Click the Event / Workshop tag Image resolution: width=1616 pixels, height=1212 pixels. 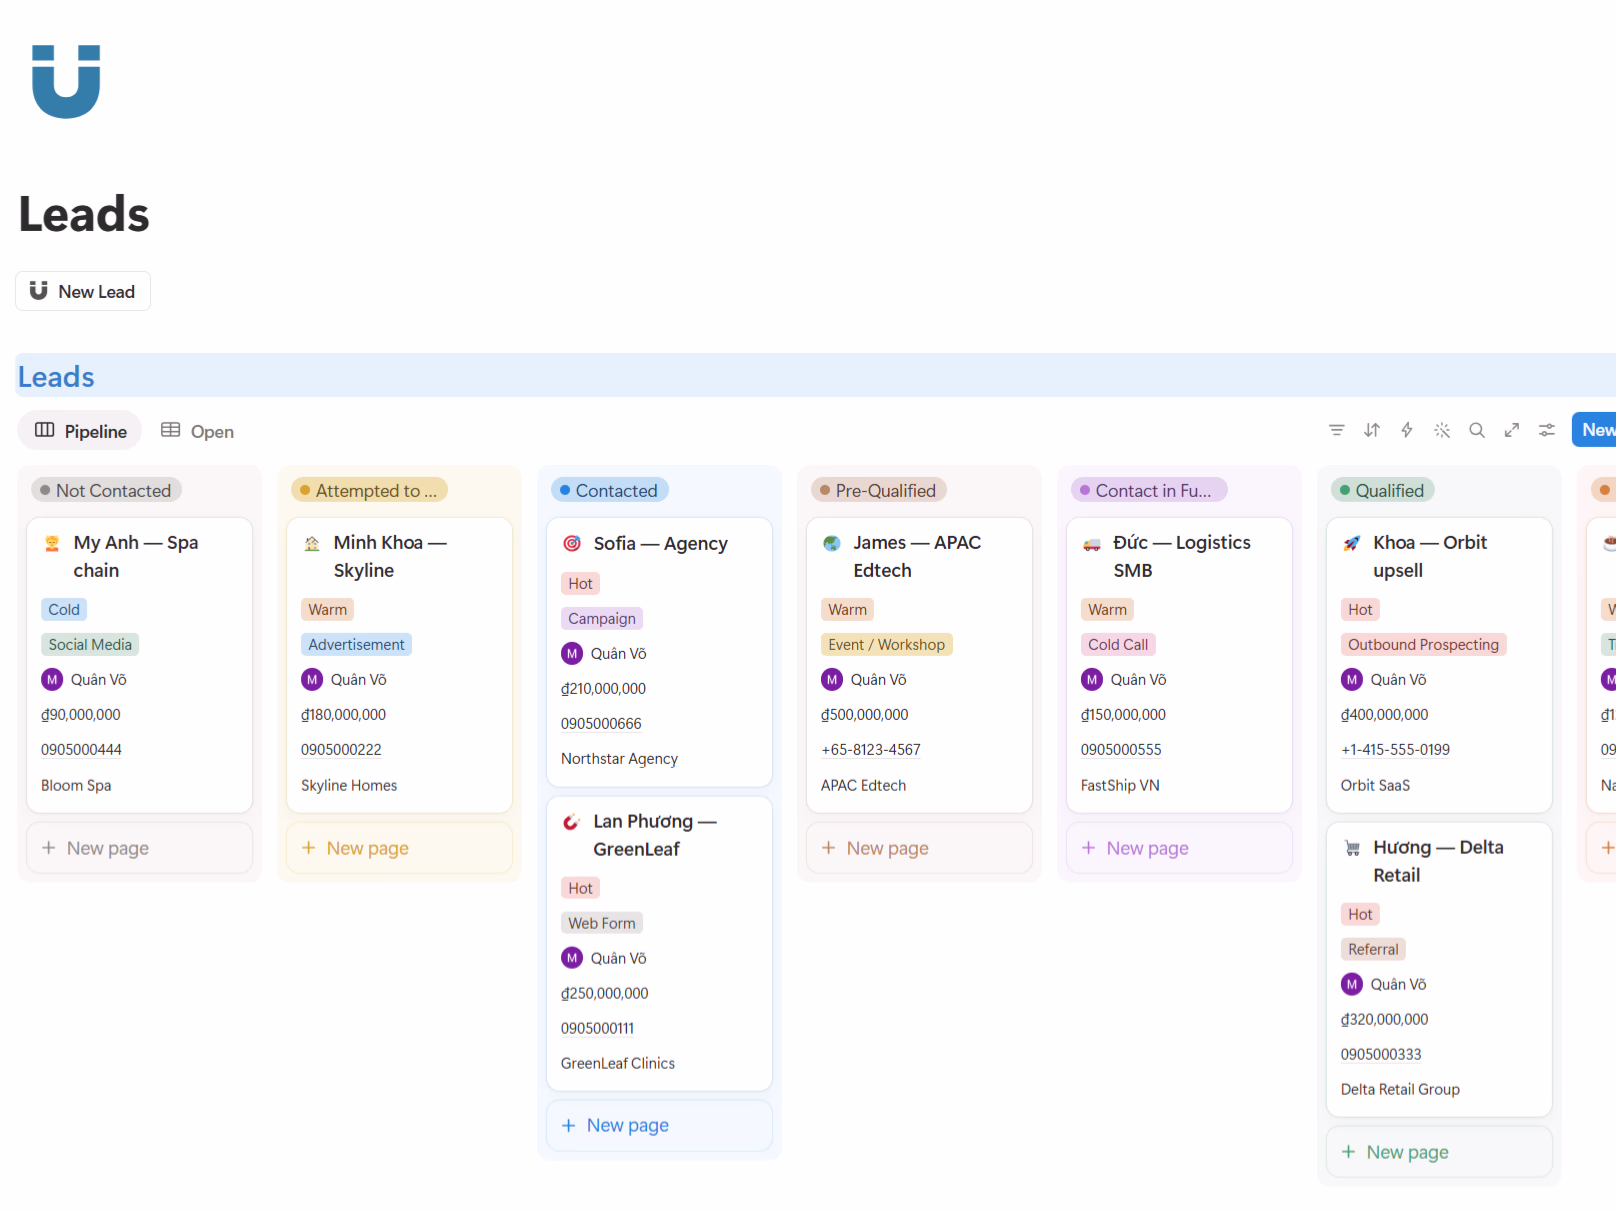pyautogui.click(x=886, y=645)
